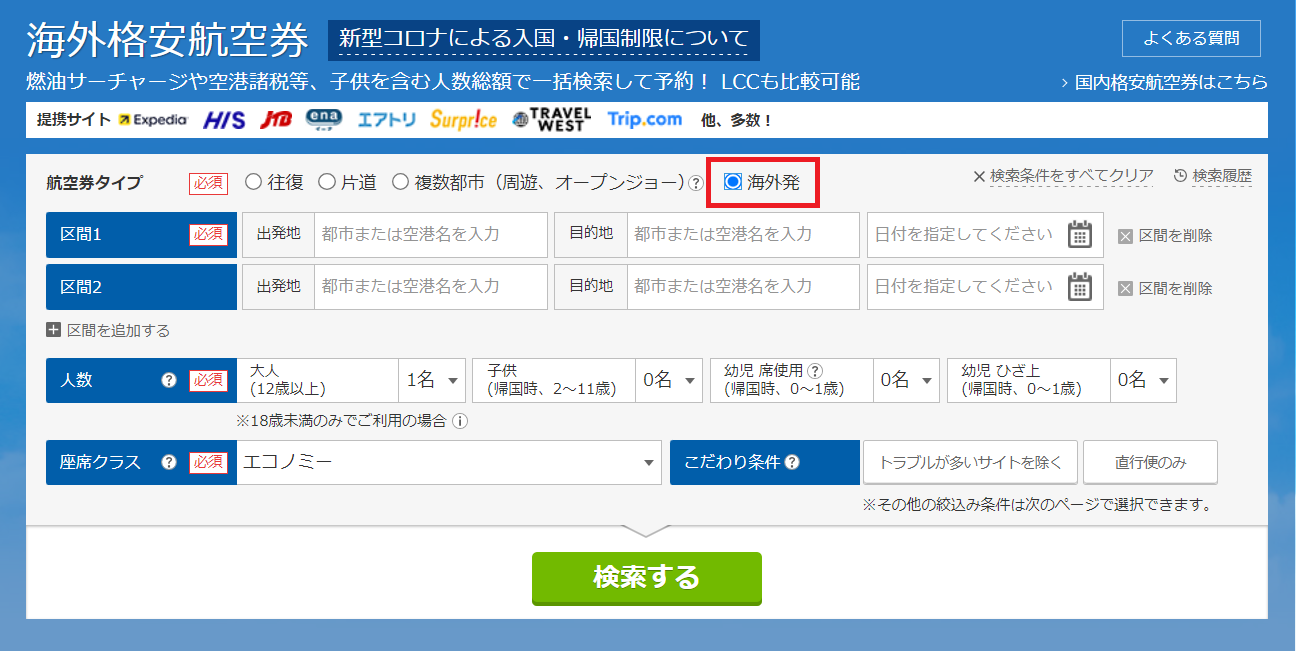Open the よくある質問 button
Screen dimensions: 1296x651
(1191, 39)
